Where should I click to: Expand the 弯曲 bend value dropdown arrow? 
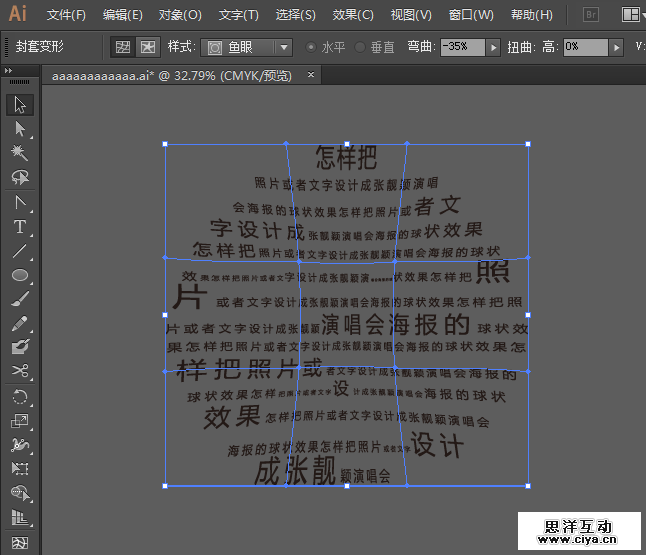click(x=491, y=47)
